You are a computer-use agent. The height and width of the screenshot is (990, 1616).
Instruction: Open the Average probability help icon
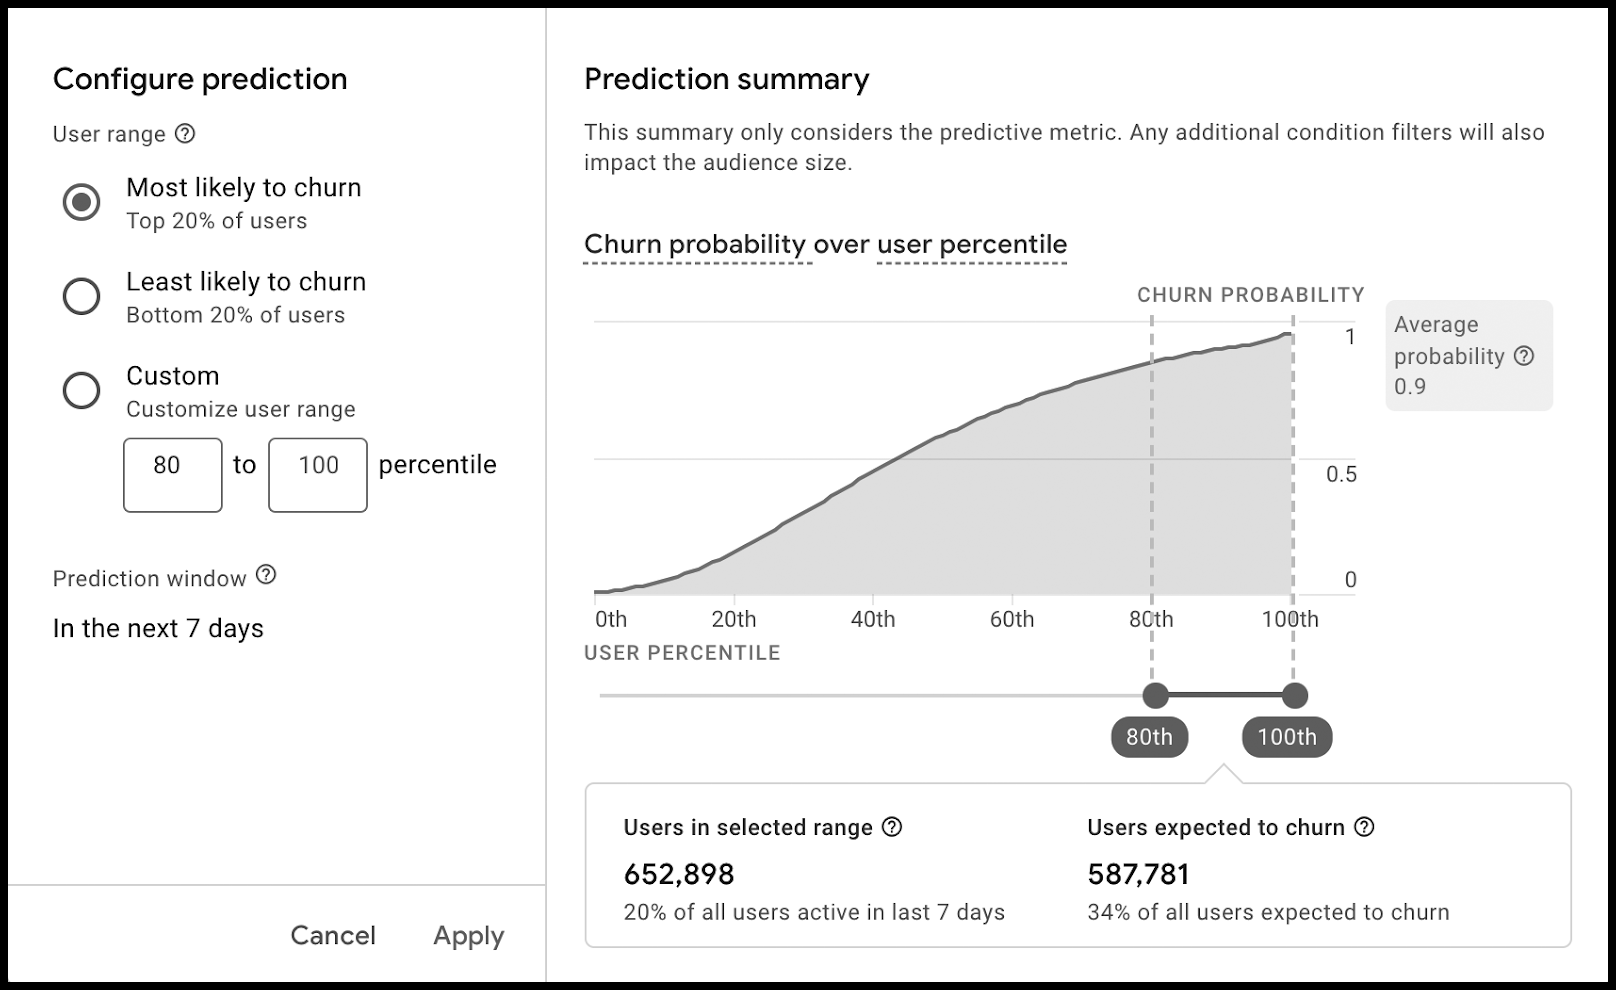(x=1524, y=356)
